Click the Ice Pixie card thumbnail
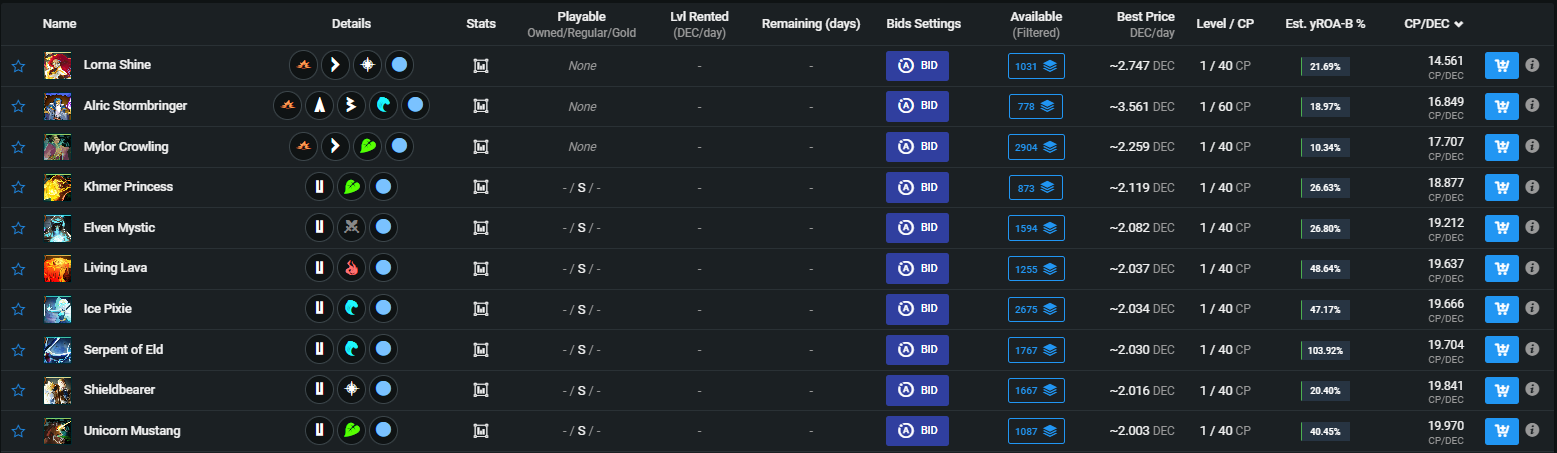The width and height of the screenshot is (1557, 453). pyautogui.click(x=57, y=309)
